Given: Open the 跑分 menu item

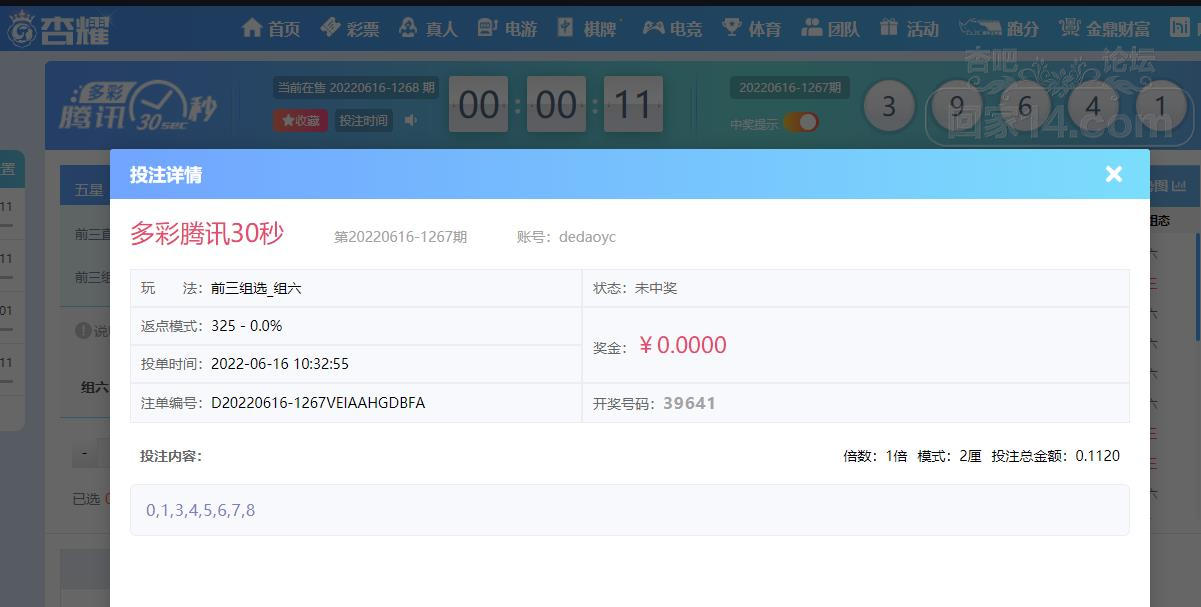Looking at the screenshot, I should click(x=998, y=28).
